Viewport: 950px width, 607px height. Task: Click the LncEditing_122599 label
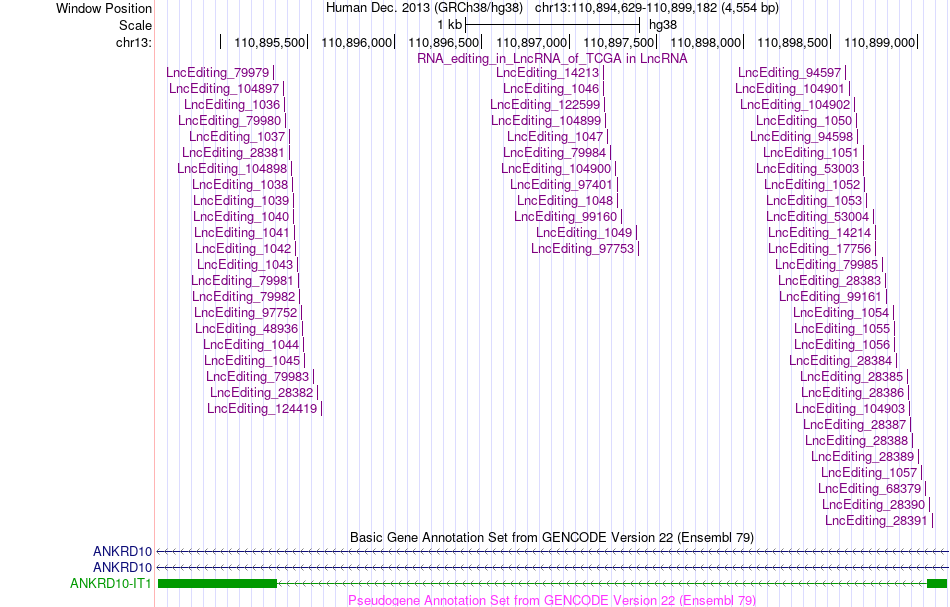pos(545,105)
